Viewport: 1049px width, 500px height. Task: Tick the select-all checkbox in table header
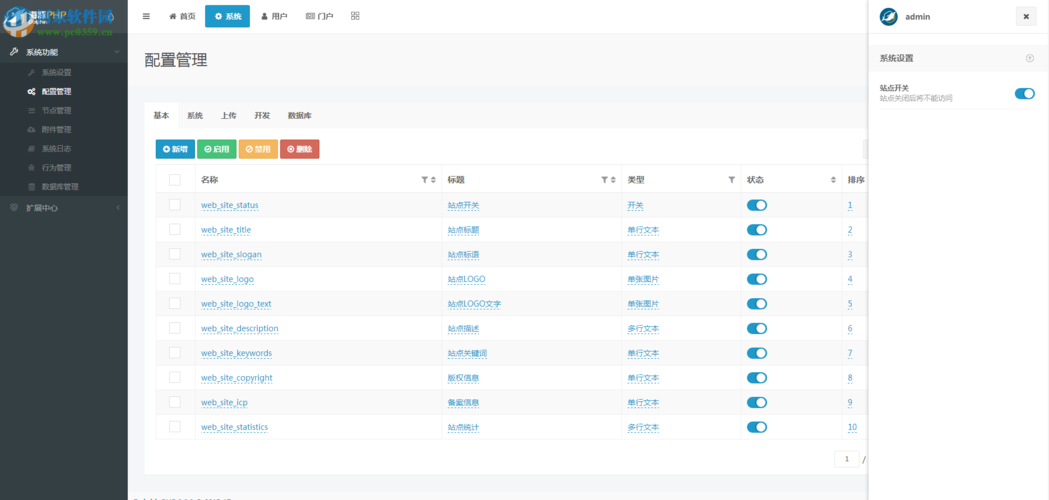(x=175, y=180)
